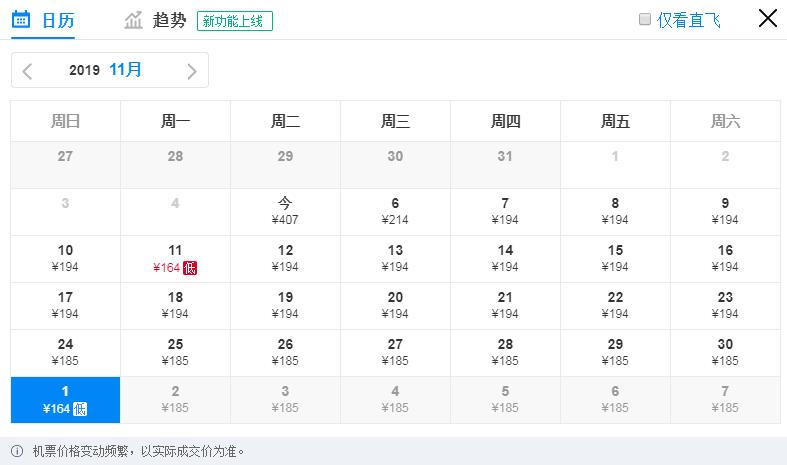Select November 15 date cell

point(615,259)
